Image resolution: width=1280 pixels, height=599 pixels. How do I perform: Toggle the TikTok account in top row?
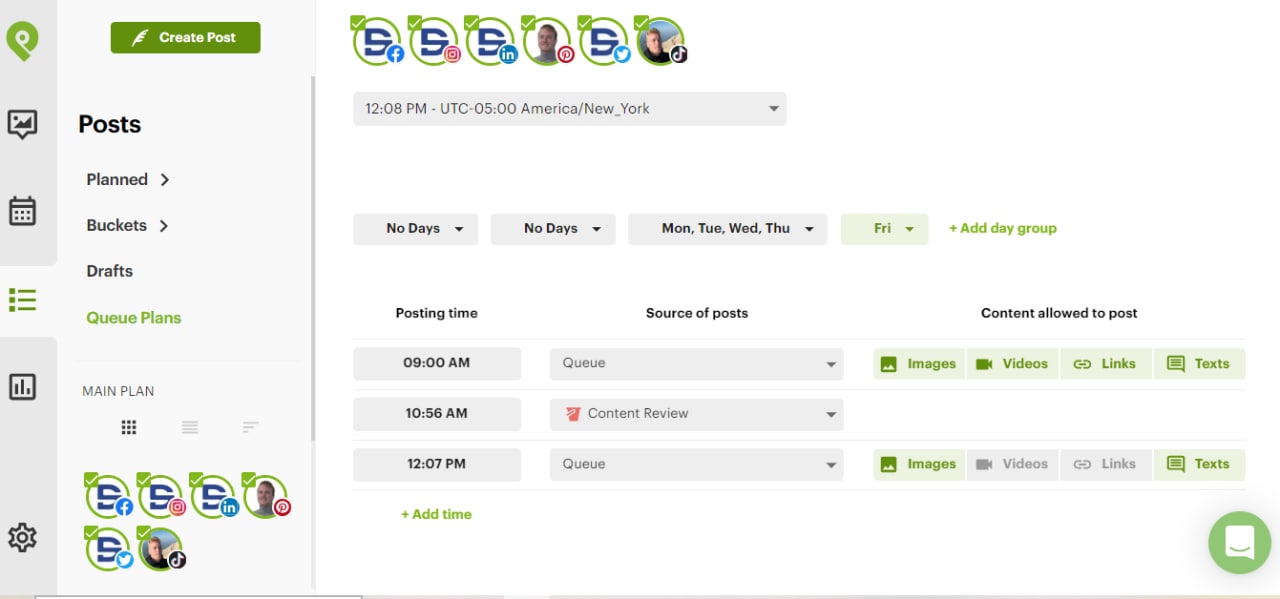coord(661,42)
